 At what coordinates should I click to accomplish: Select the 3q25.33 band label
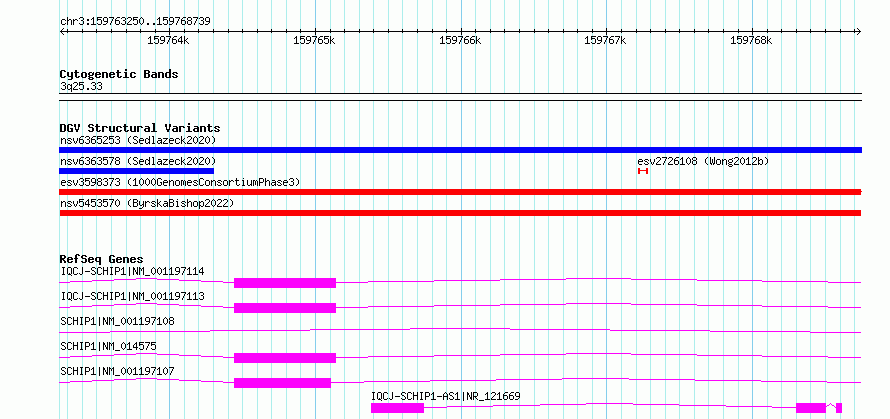pos(81,86)
